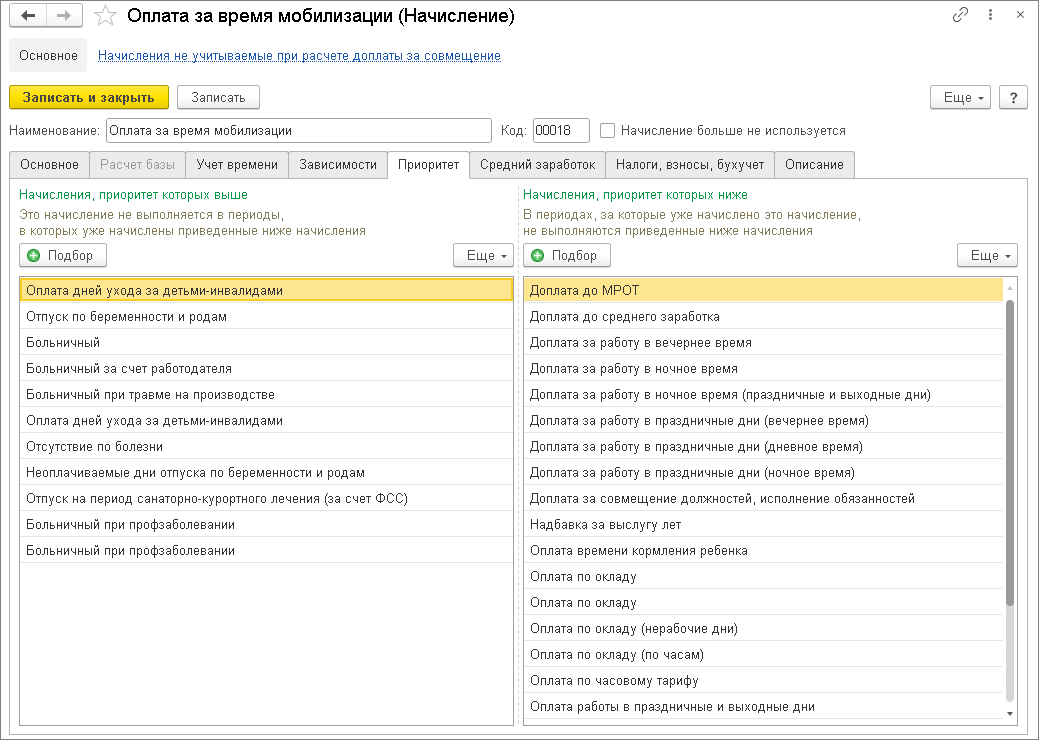
Task: Toggle 'Начисление больше не используется' checkbox
Action: (x=607, y=131)
